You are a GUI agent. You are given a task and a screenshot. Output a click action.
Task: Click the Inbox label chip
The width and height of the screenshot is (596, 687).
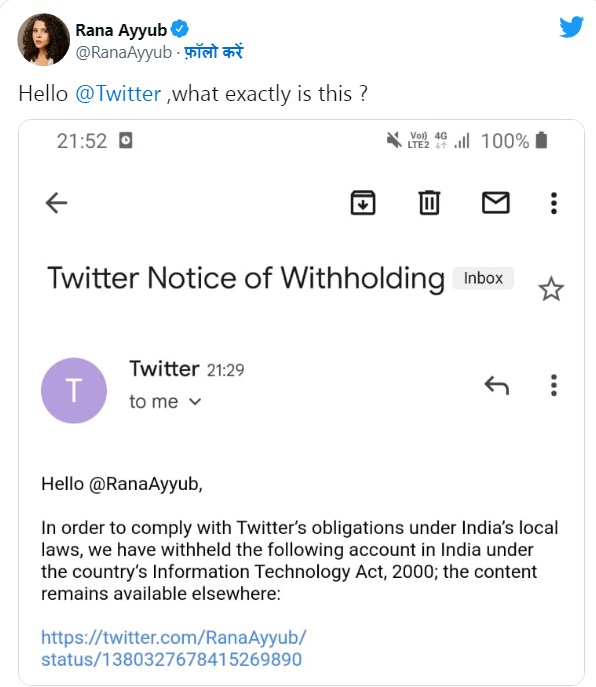(x=483, y=278)
